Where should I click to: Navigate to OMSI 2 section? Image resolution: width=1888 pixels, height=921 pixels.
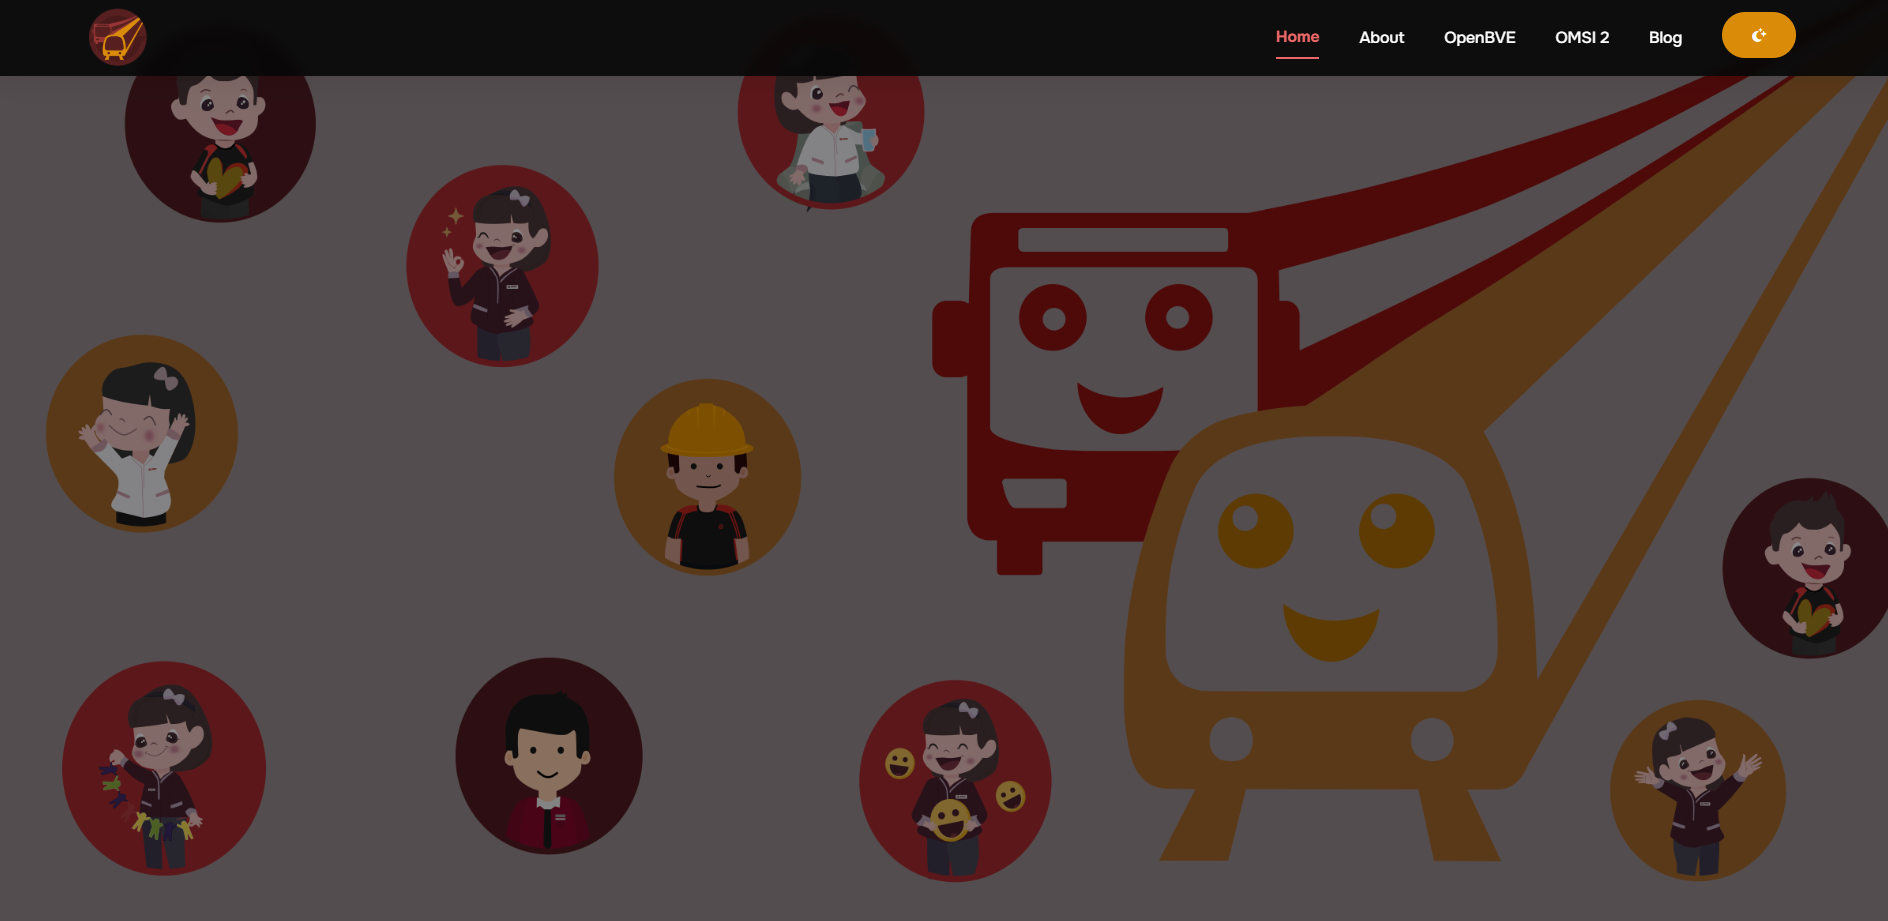pos(1581,37)
